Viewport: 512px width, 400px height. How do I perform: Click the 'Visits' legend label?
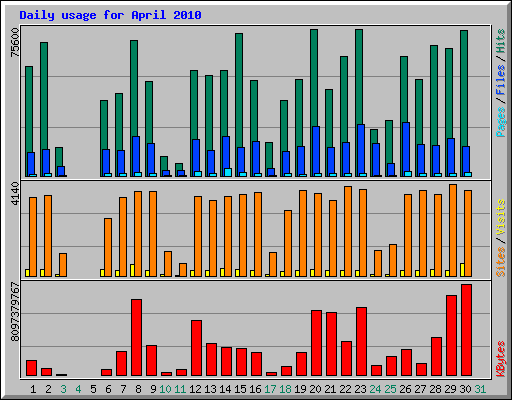[x=501, y=217]
